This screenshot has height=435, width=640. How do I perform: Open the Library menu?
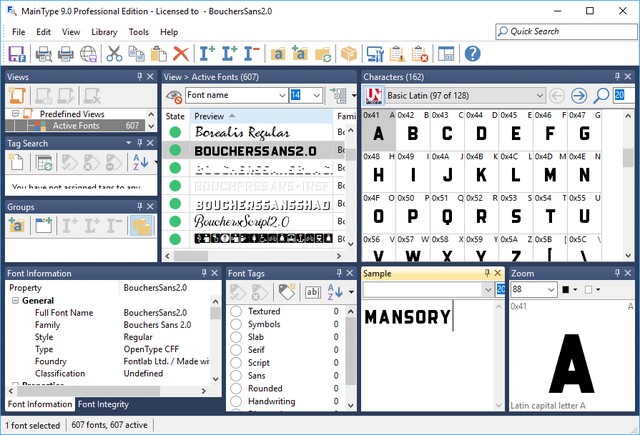pos(103,32)
